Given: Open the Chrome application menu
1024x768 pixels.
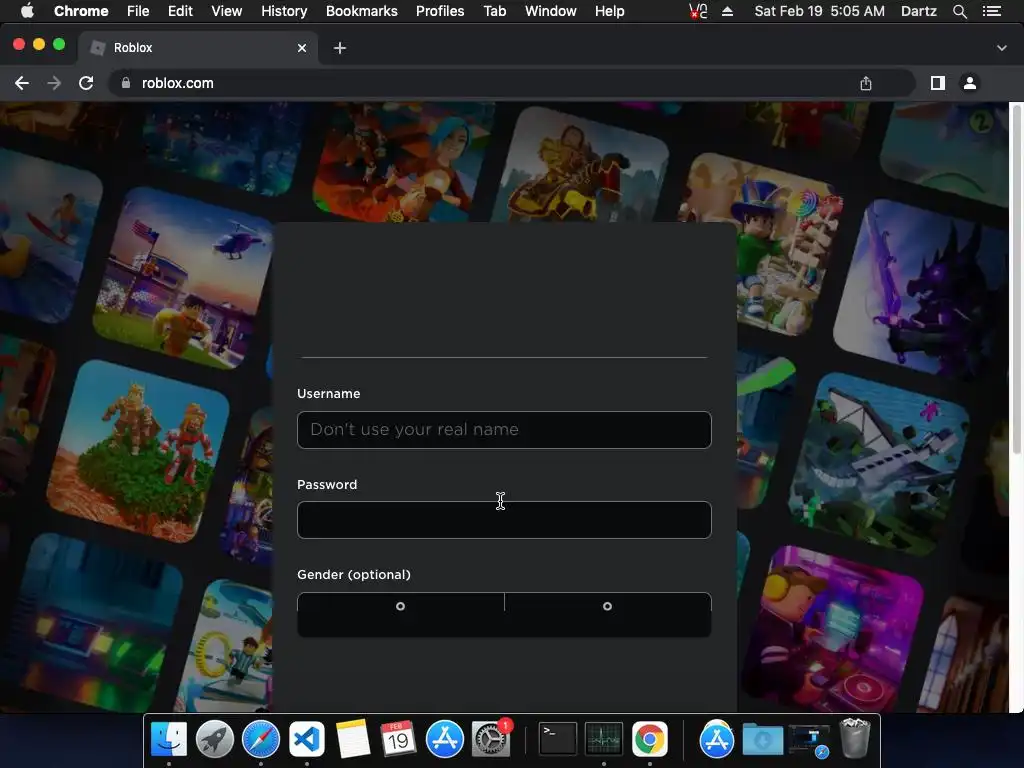Looking at the screenshot, I should click(81, 11).
